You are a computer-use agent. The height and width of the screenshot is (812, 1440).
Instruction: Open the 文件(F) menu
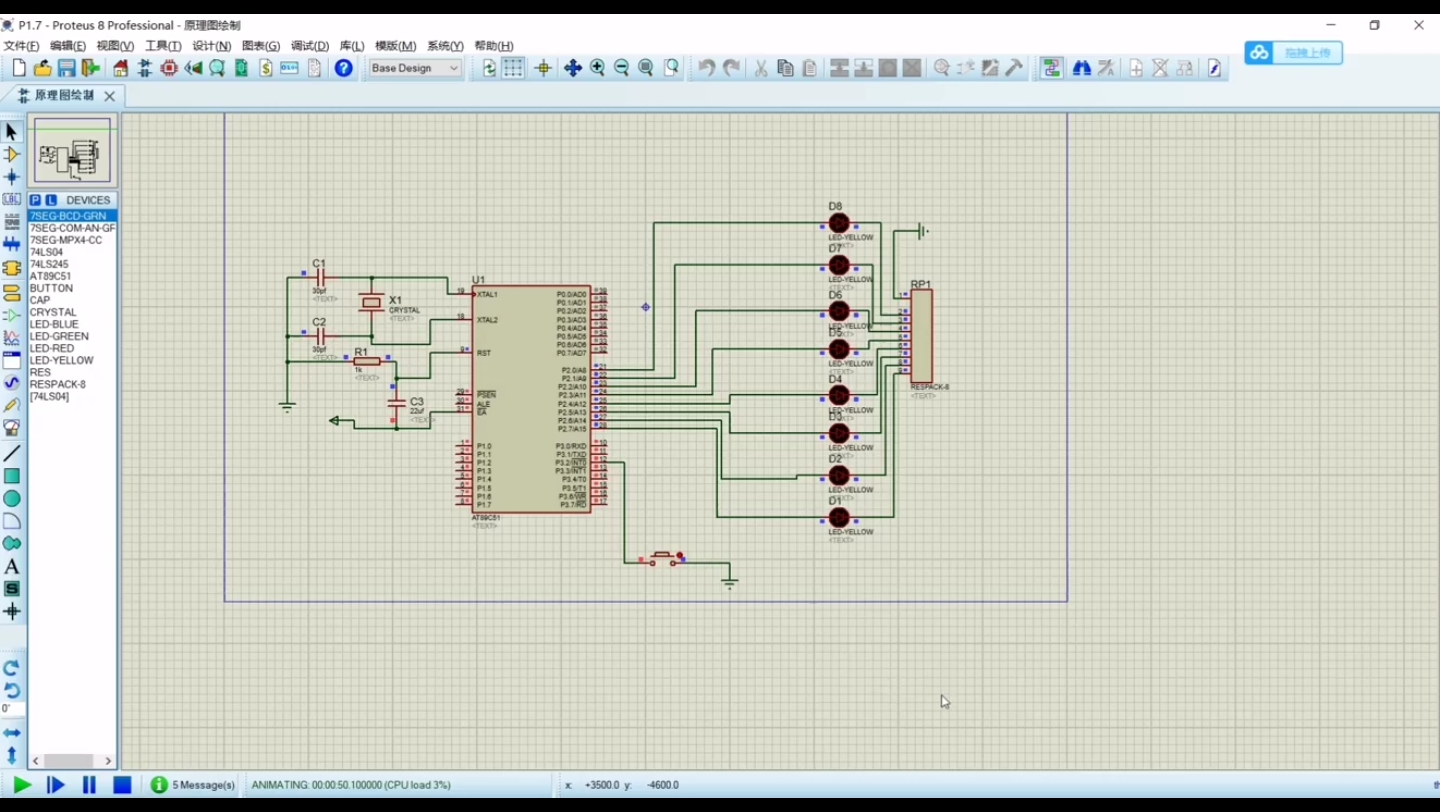21,46
